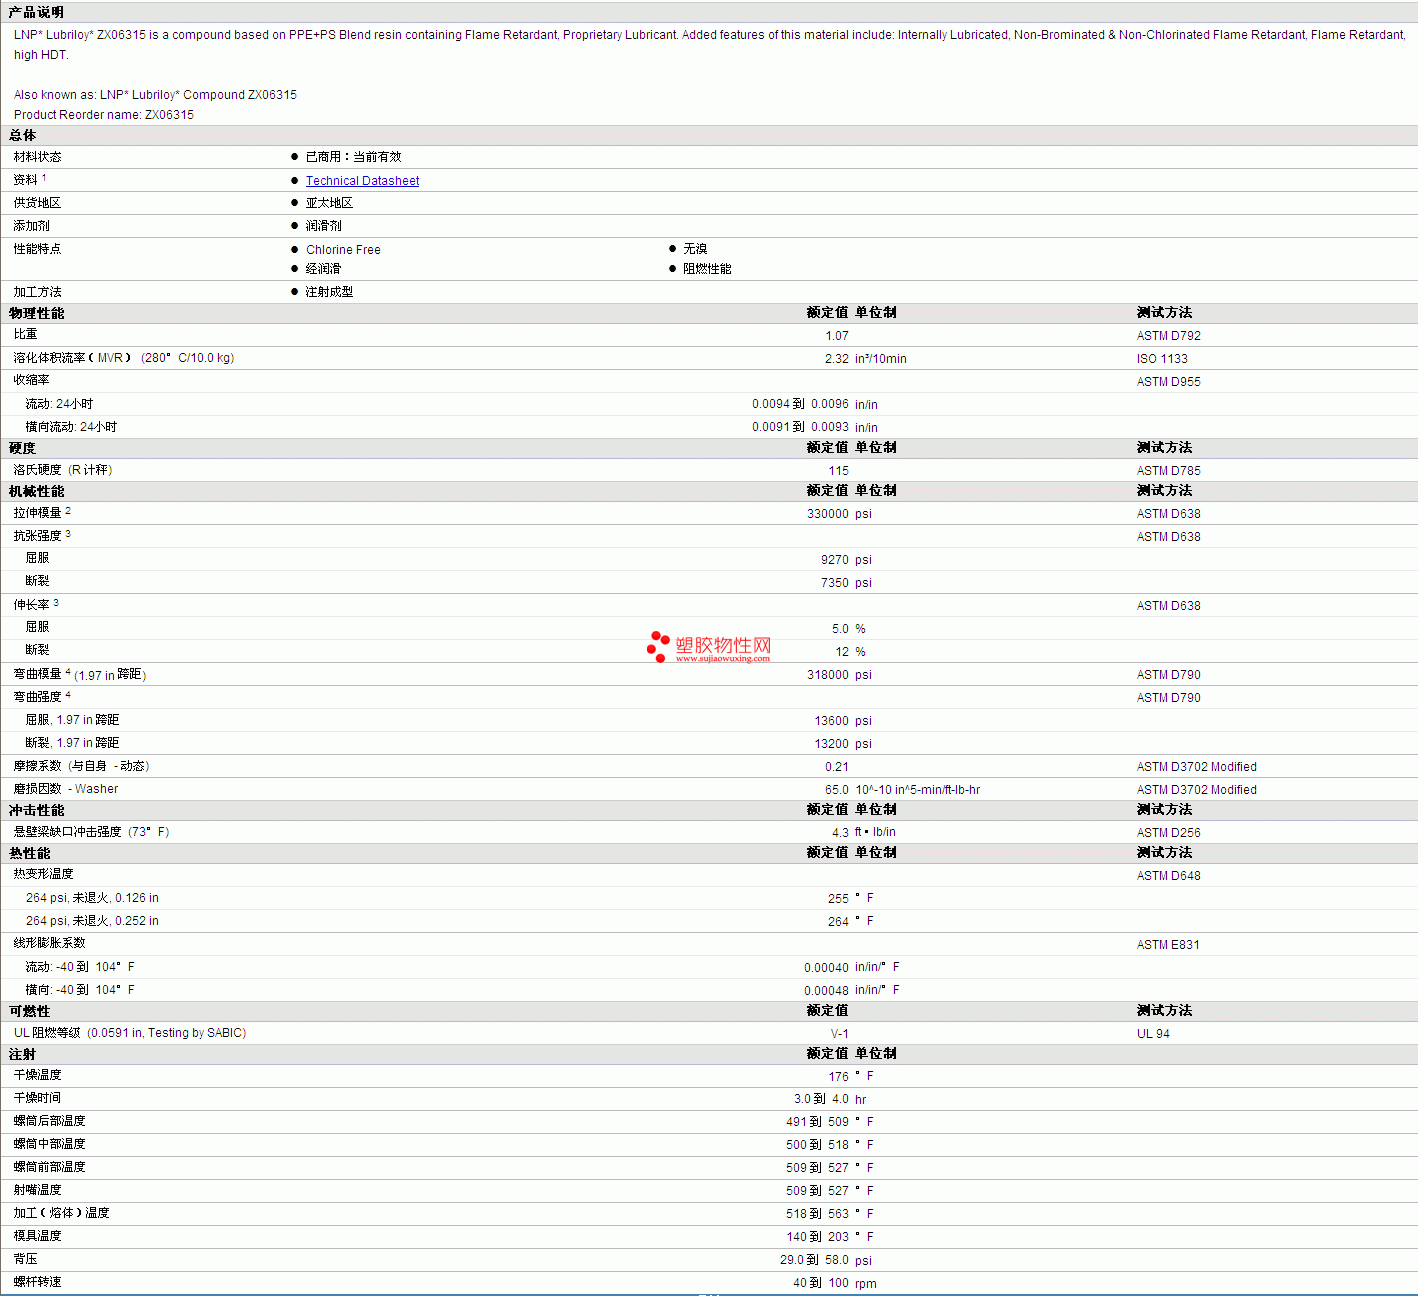Select the ASTM D648 heat deflection method
The height and width of the screenshot is (1296, 1418).
[x=1168, y=876]
